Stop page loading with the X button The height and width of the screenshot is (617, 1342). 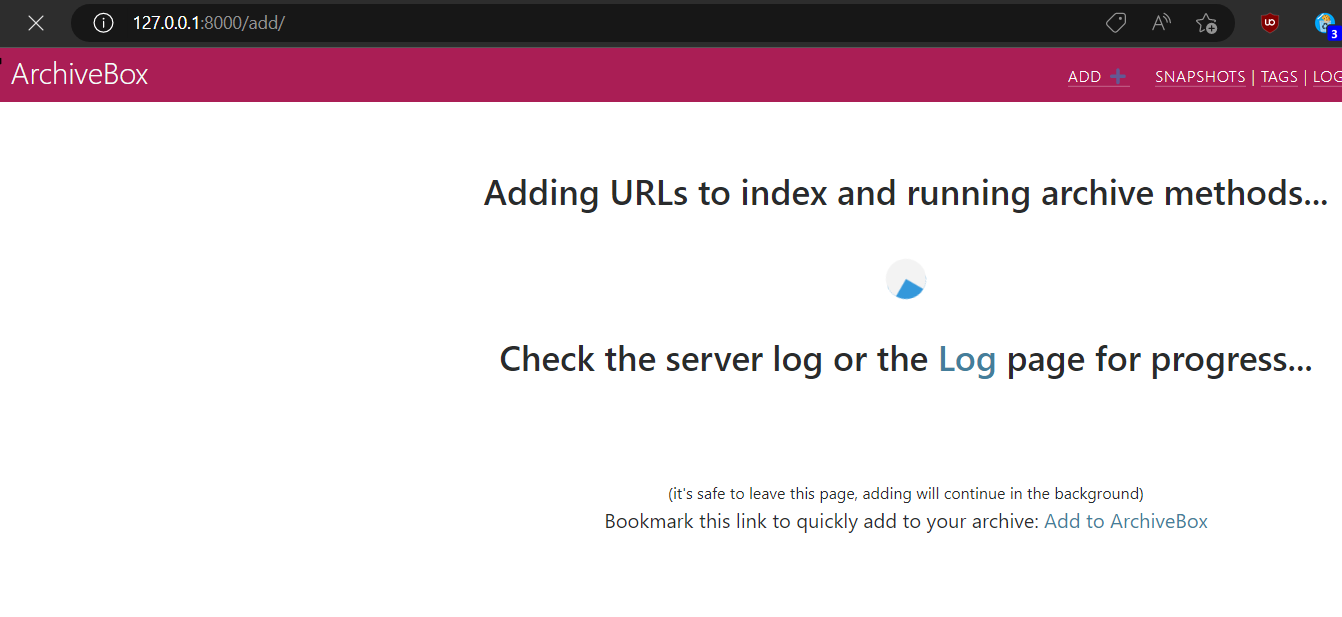point(36,23)
